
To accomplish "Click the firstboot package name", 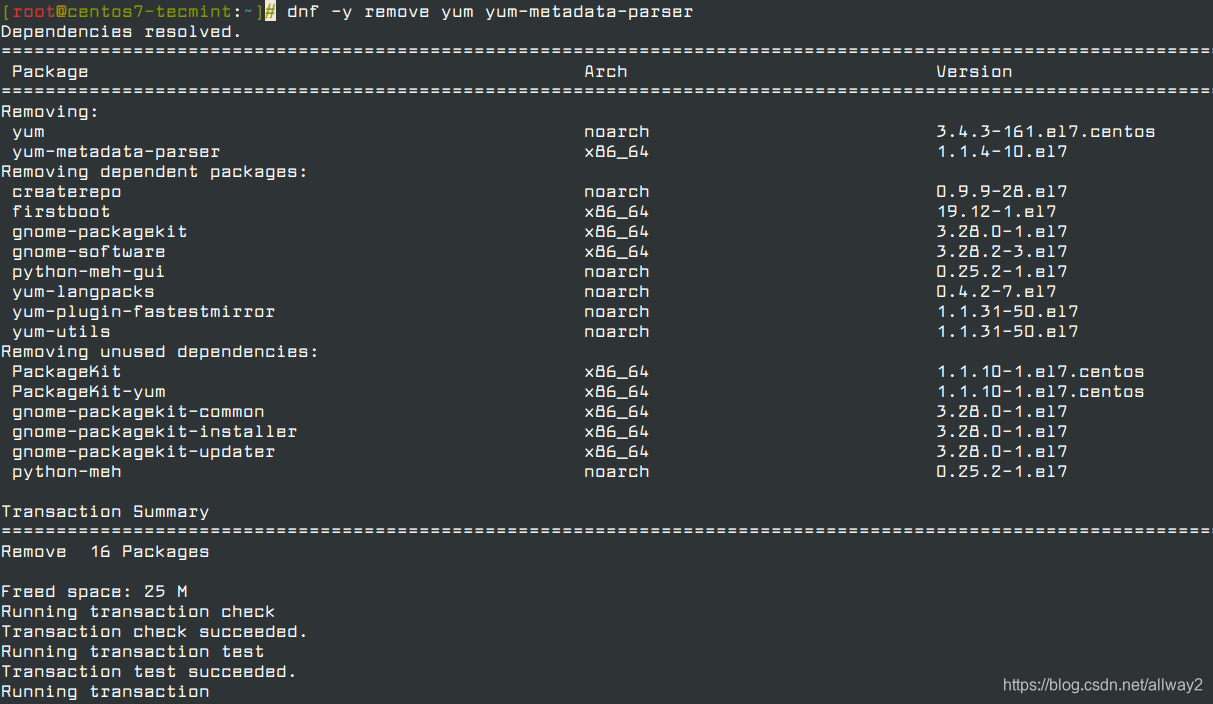I will (61, 212).
